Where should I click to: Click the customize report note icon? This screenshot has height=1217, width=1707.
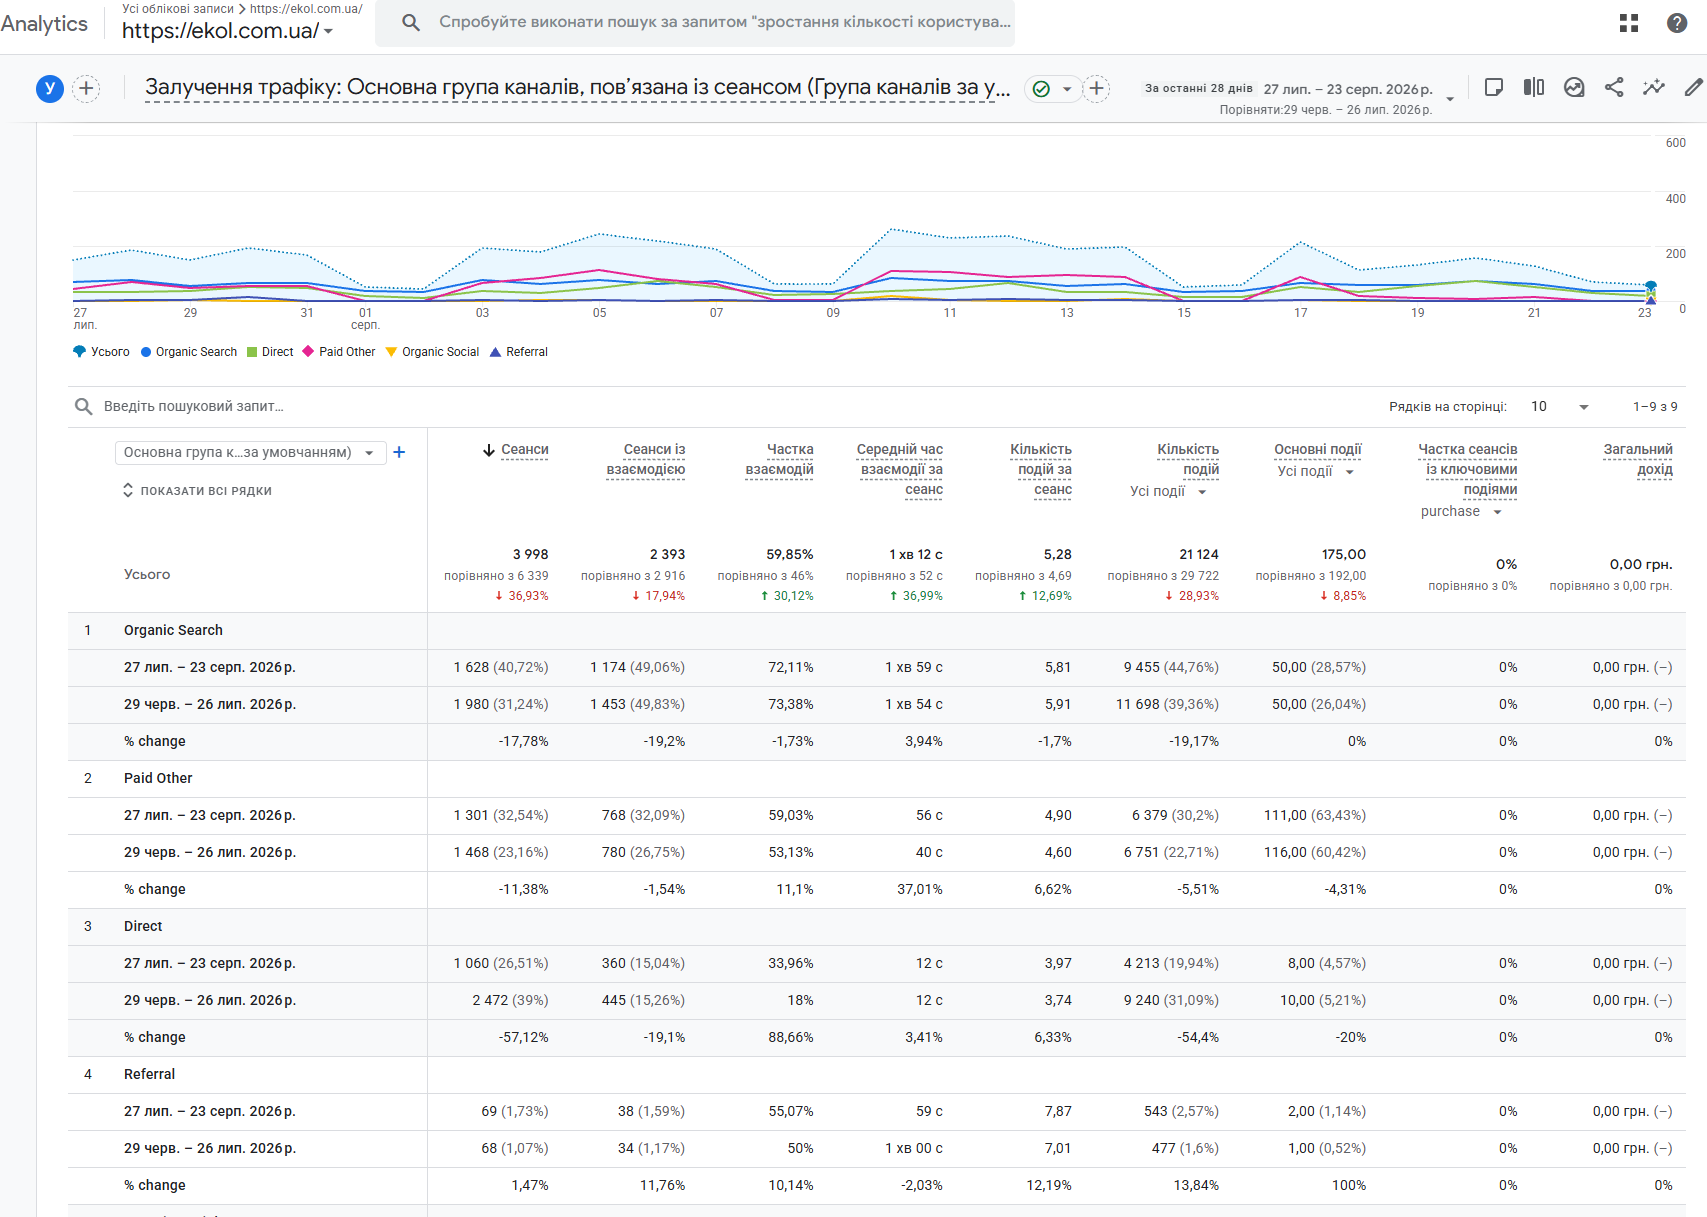tap(1494, 87)
